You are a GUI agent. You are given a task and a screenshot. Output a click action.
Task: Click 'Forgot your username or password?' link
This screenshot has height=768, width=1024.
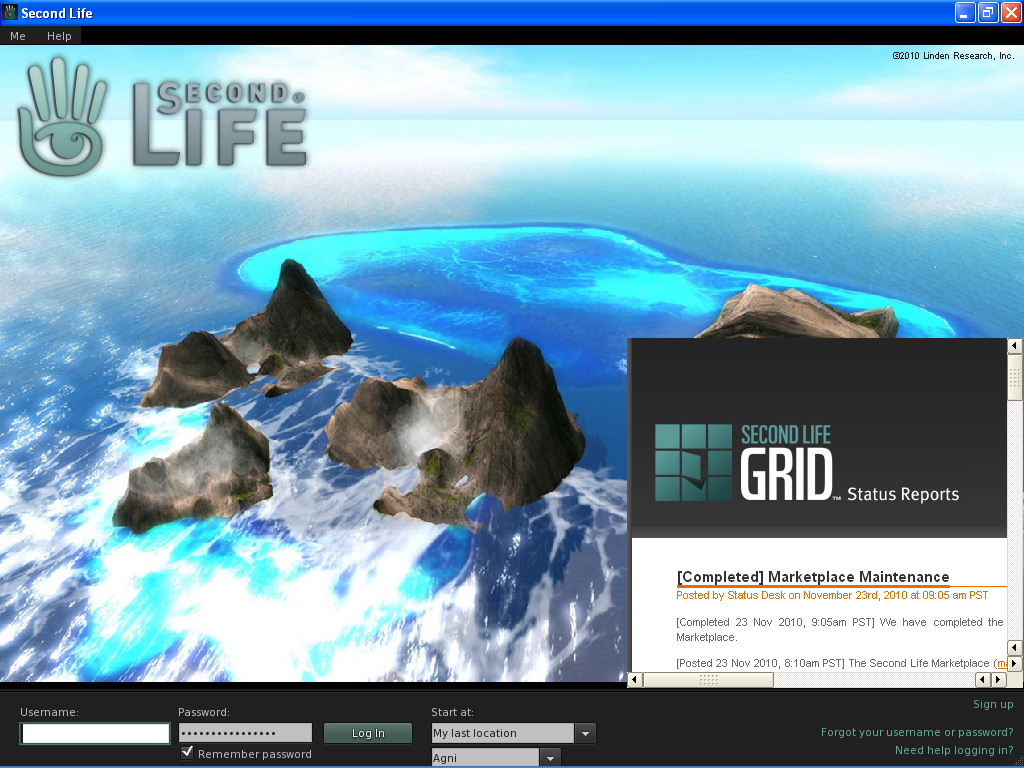[916, 732]
